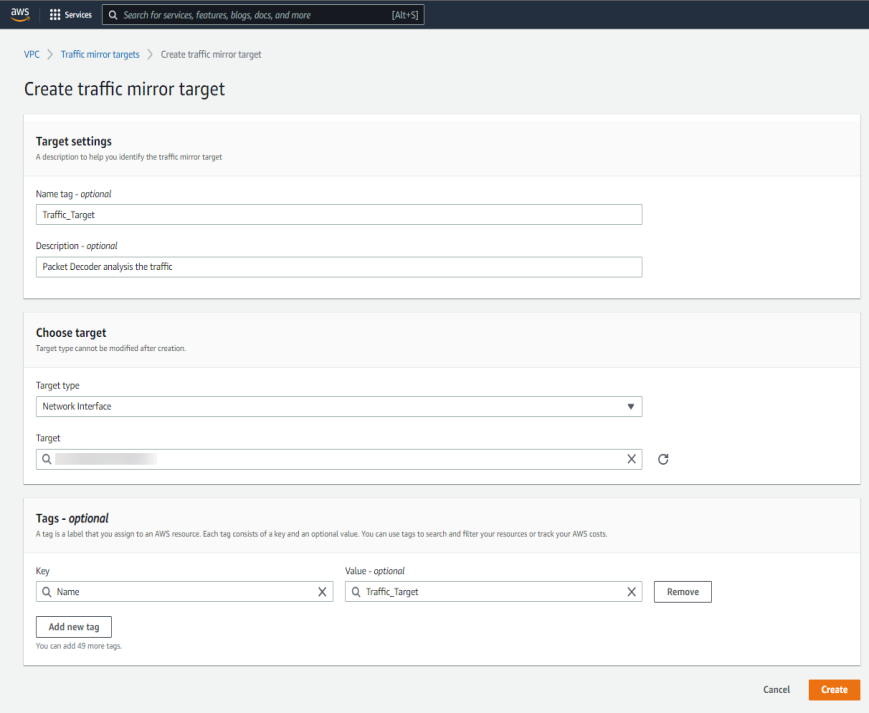Click the AWS logo icon

(21, 15)
